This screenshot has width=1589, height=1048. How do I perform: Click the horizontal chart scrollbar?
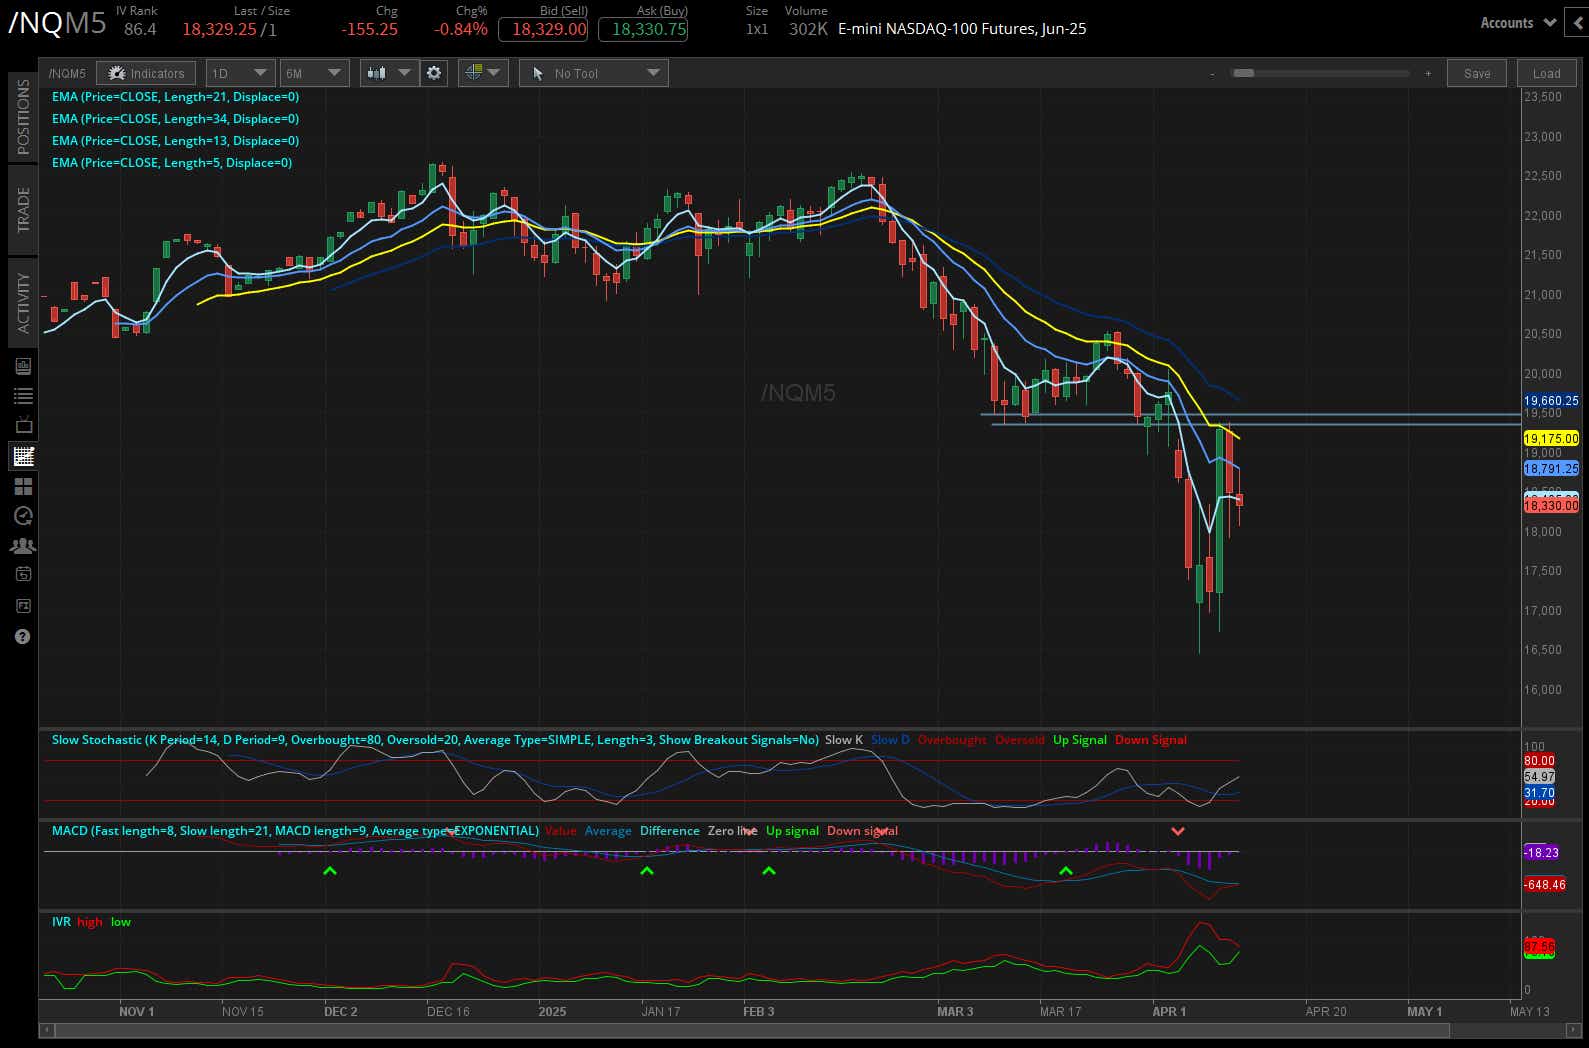pyautogui.click(x=752, y=1029)
